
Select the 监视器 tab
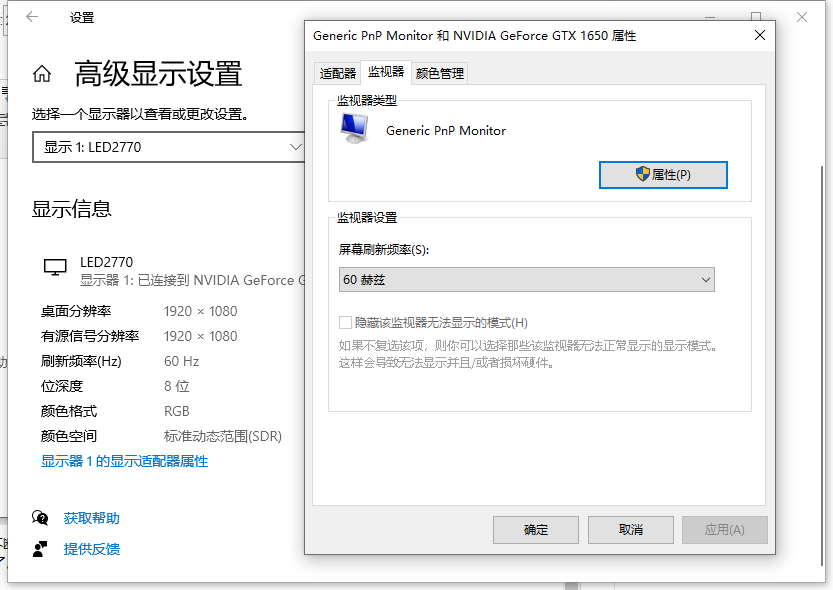tap(385, 72)
